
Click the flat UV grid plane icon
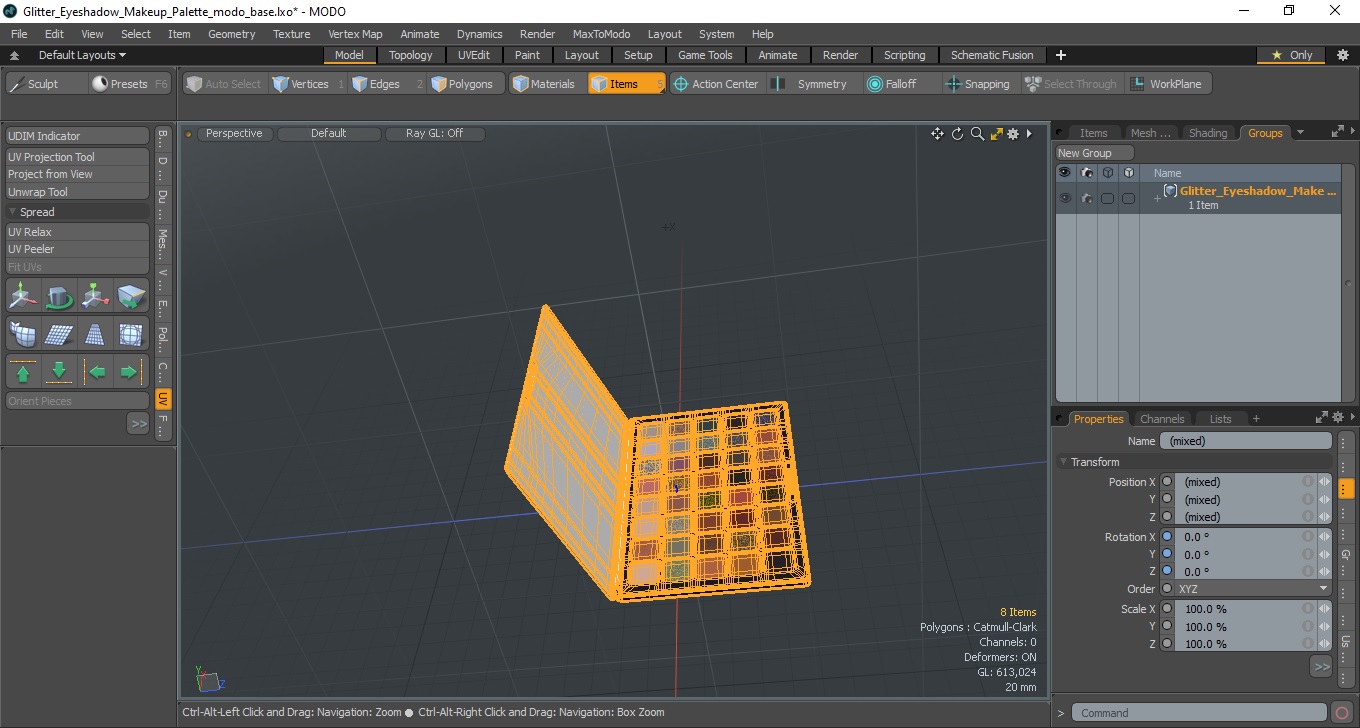coord(59,334)
